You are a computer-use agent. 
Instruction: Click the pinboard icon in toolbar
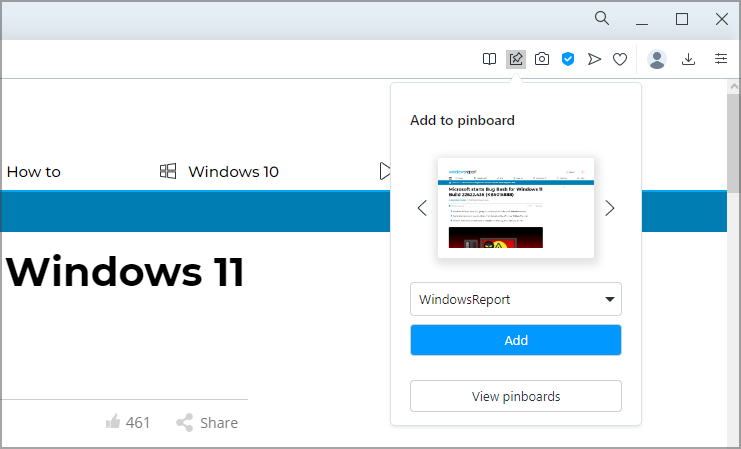coord(516,59)
